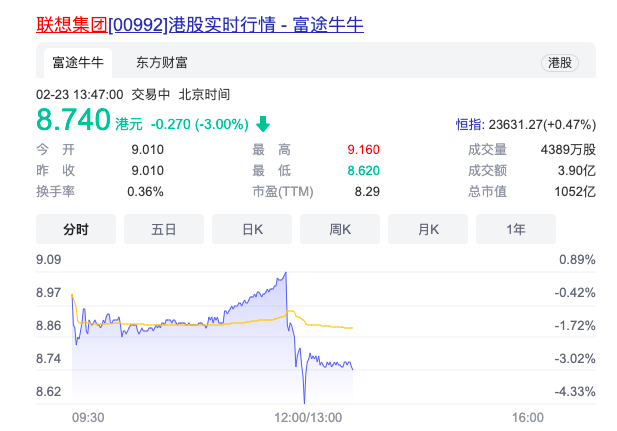
Task: Click the 8.86 price axis label
Action: tap(49, 326)
